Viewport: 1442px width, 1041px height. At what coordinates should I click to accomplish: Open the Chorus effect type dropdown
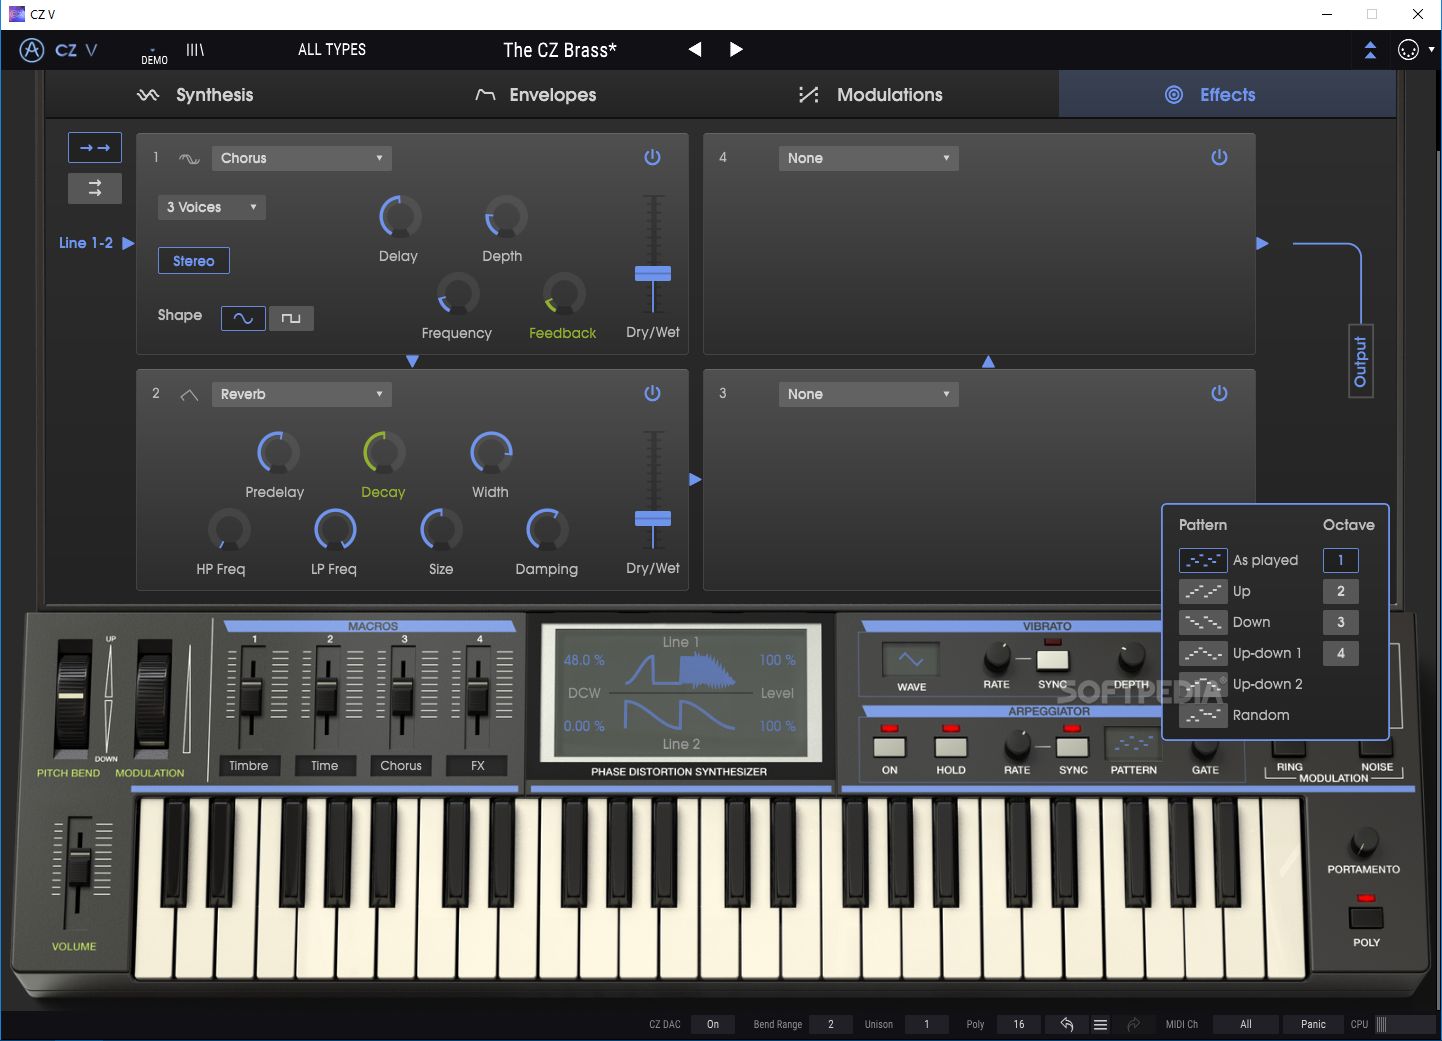click(x=301, y=158)
